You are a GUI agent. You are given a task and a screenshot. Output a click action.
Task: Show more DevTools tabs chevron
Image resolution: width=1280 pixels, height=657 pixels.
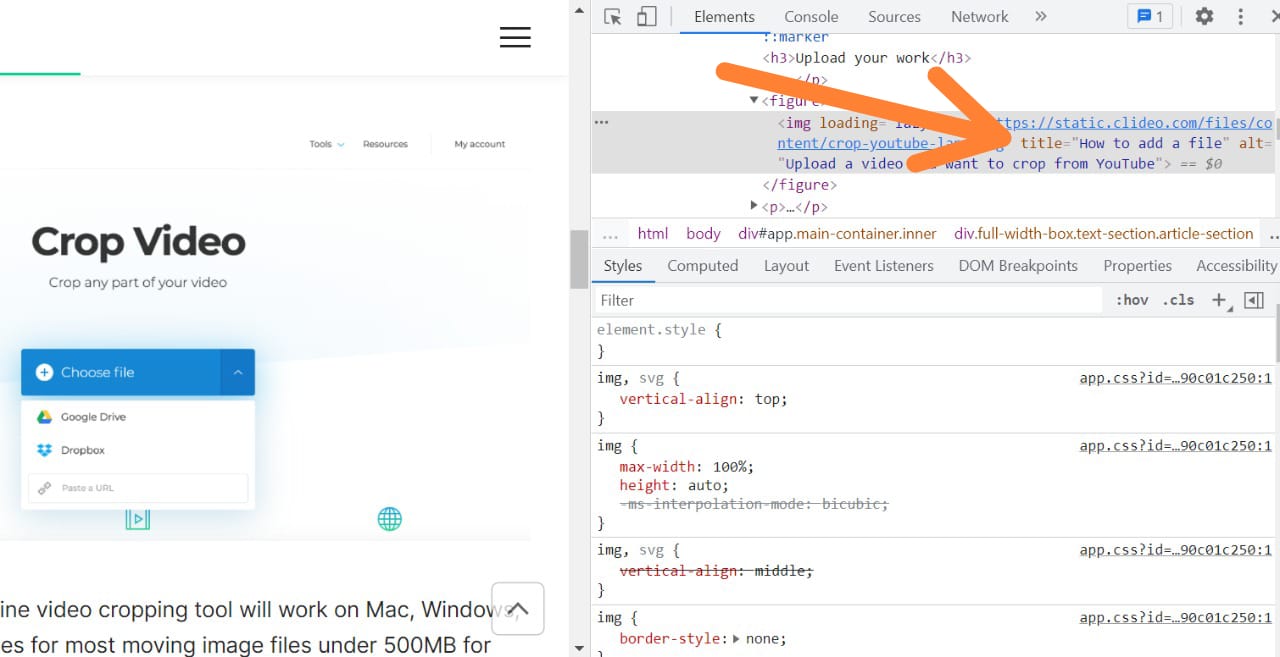point(1040,16)
